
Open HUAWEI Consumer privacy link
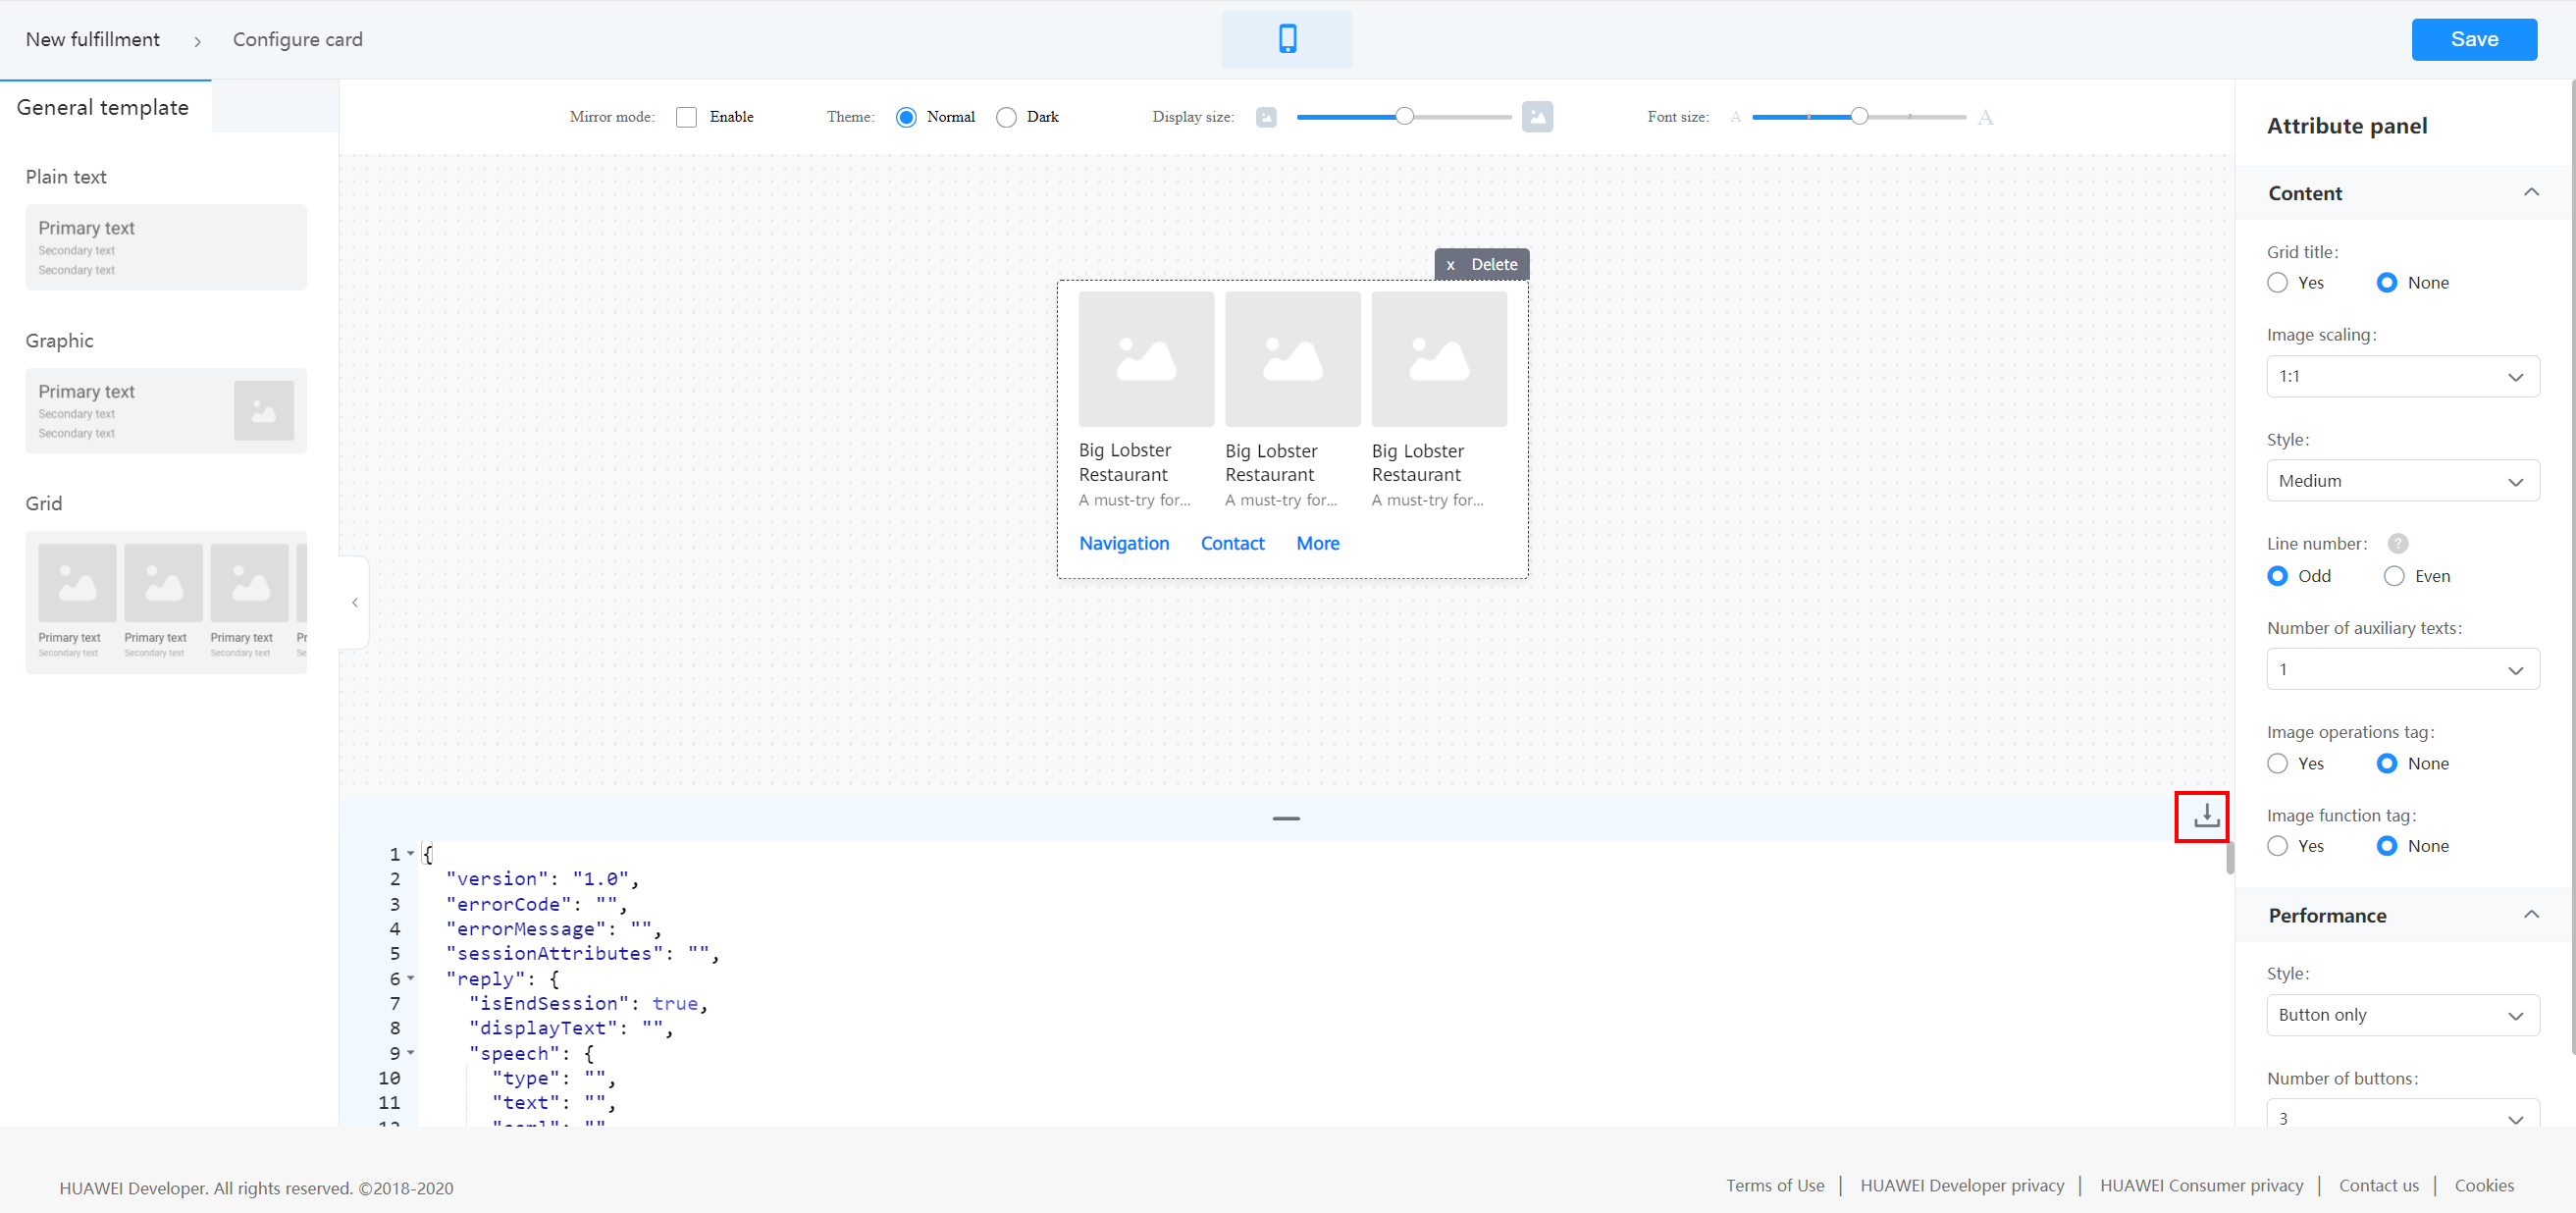coord(2201,1185)
